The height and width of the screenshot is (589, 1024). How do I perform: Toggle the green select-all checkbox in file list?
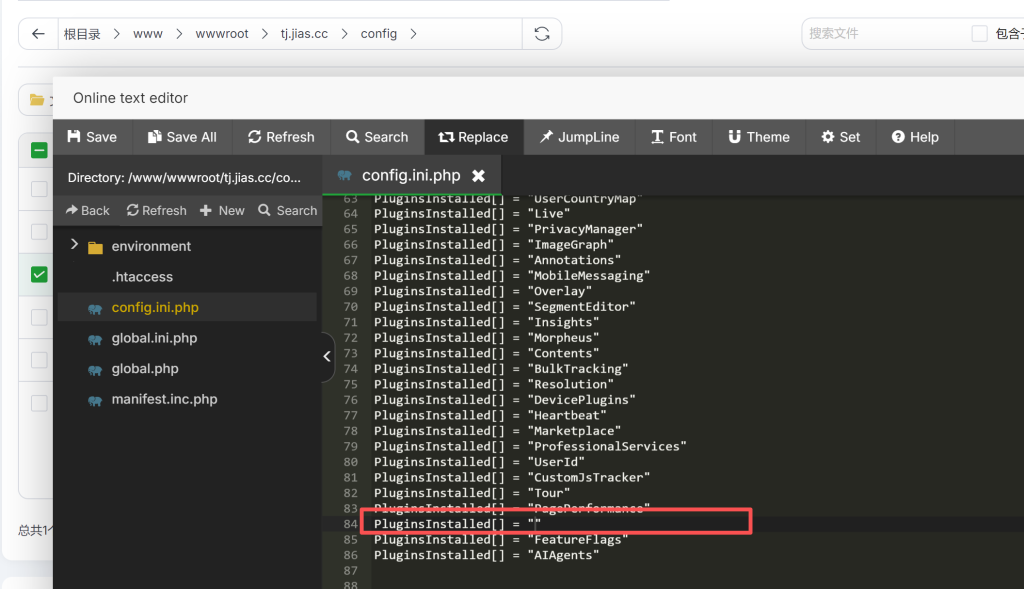pos(39,151)
